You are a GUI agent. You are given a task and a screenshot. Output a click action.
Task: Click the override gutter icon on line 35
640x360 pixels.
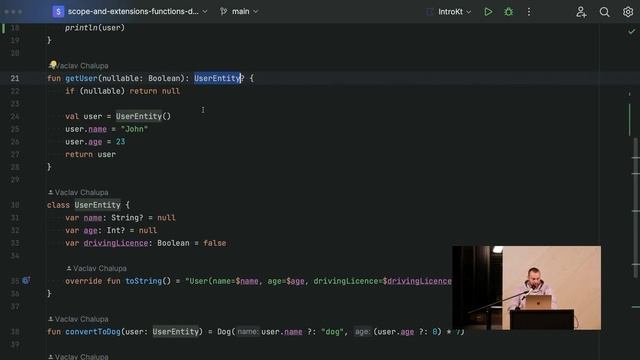click(x=26, y=280)
